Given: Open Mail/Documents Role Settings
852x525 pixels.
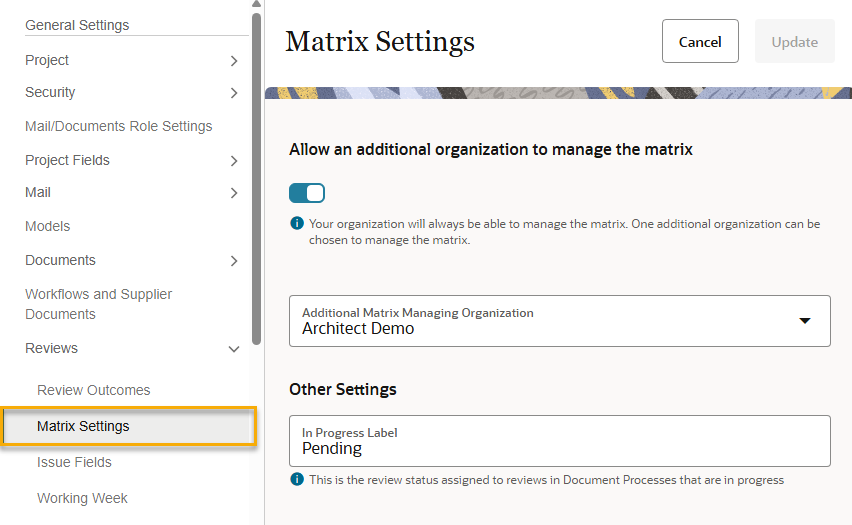Looking at the screenshot, I should click(x=118, y=126).
